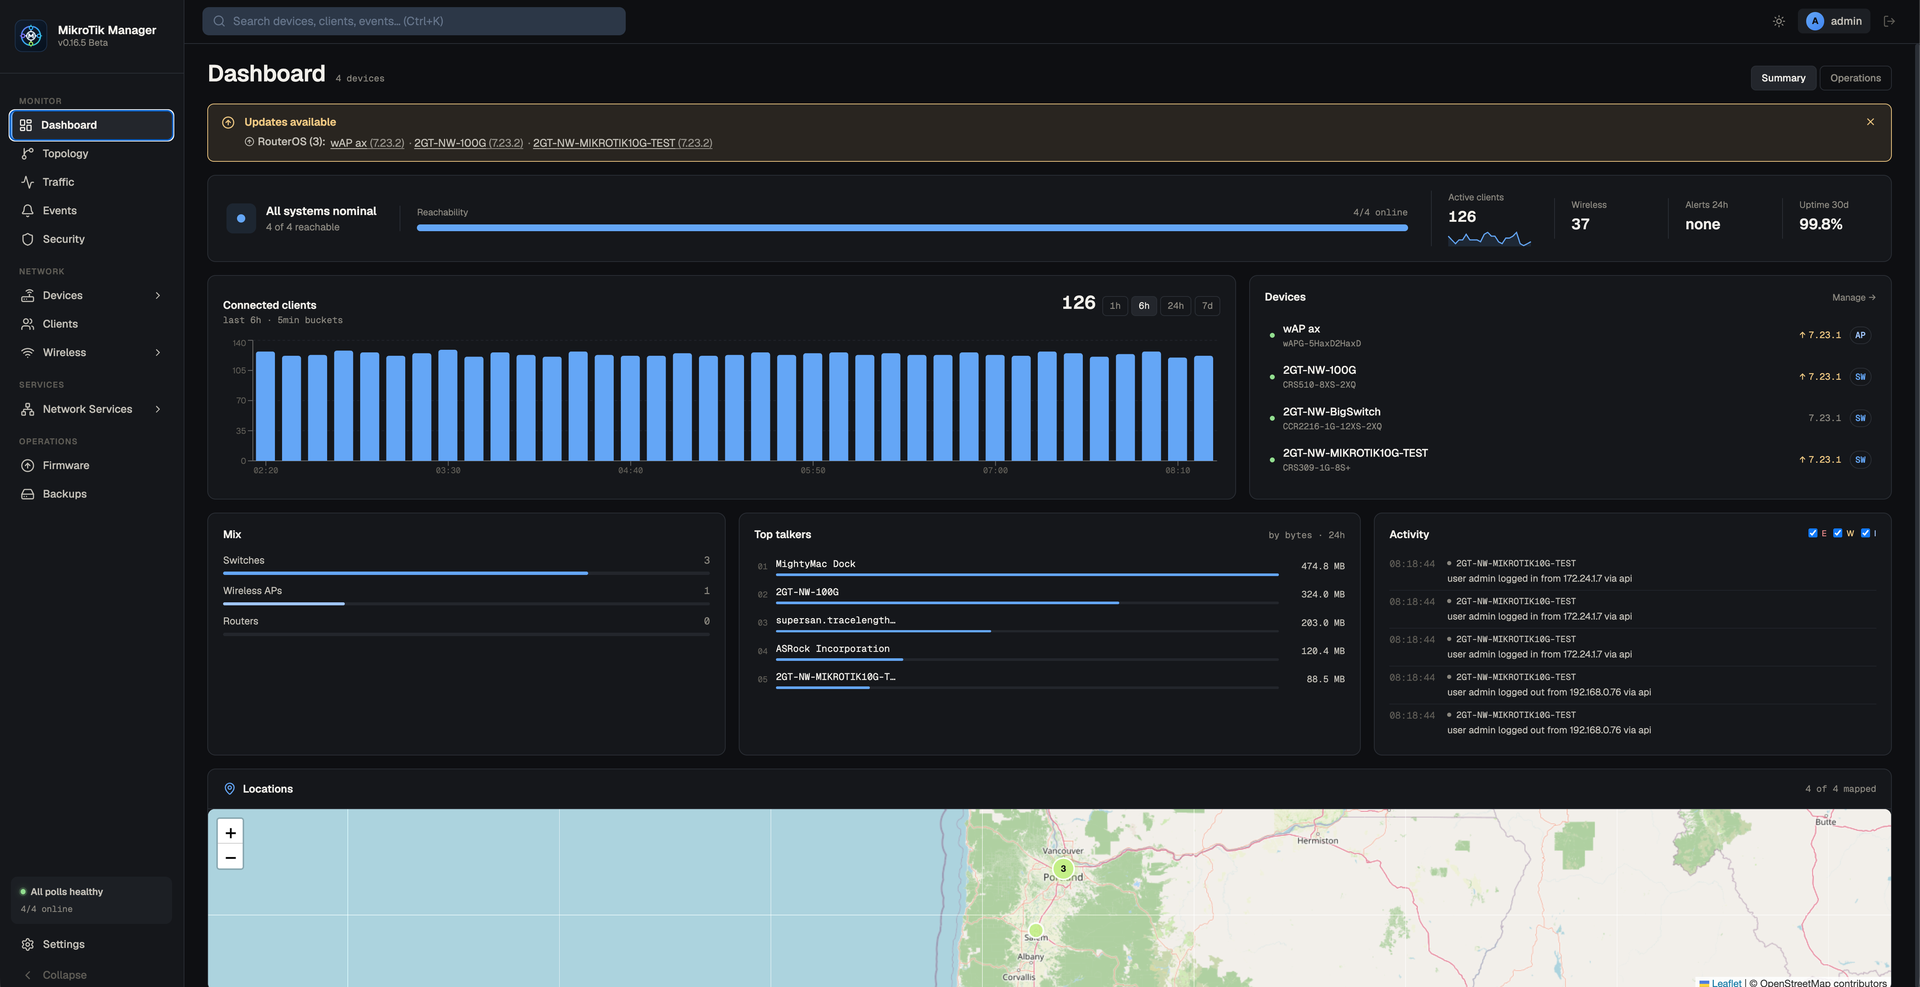Click the Leaflet attribution link

pyautogui.click(x=1727, y=983)
